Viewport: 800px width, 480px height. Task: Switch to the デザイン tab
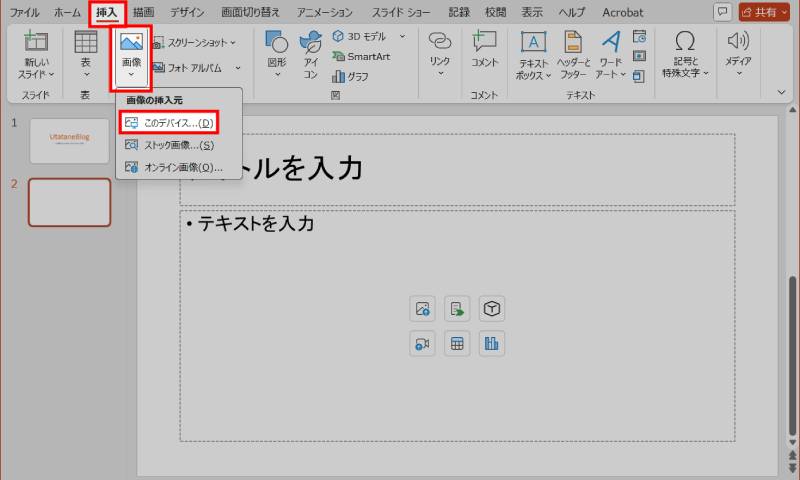click(x=187, y=12)
